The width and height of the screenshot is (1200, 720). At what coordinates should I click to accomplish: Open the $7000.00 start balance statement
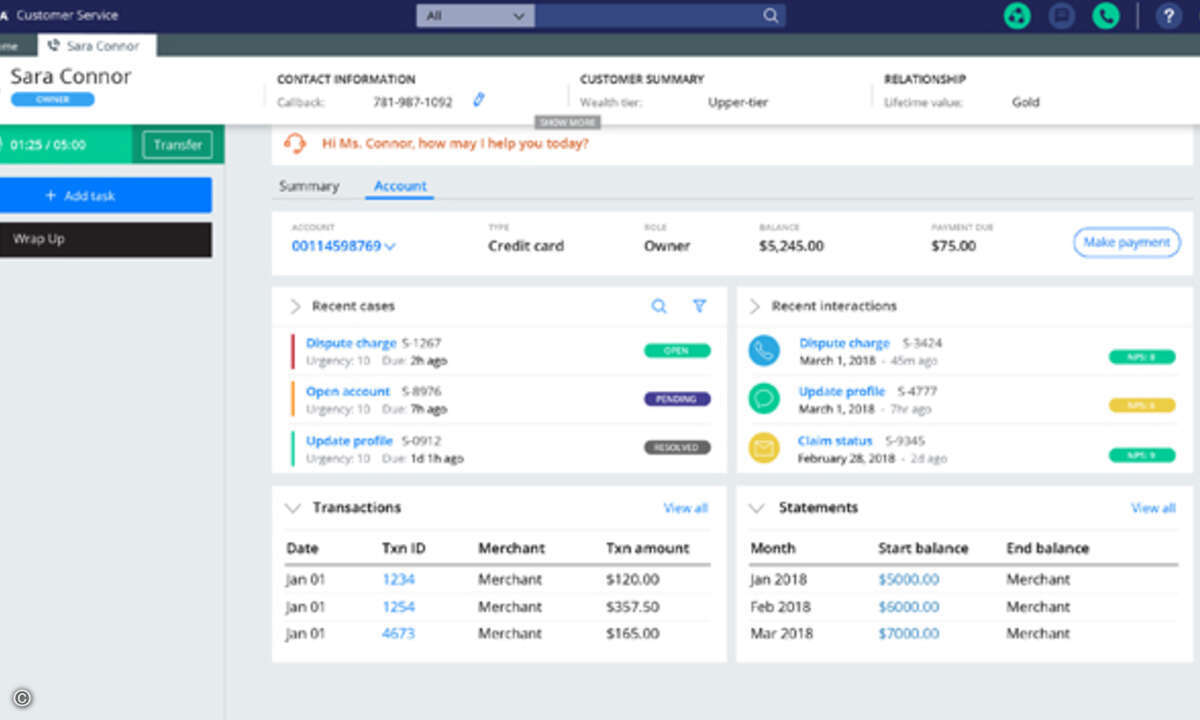click(x=909, y=634)
